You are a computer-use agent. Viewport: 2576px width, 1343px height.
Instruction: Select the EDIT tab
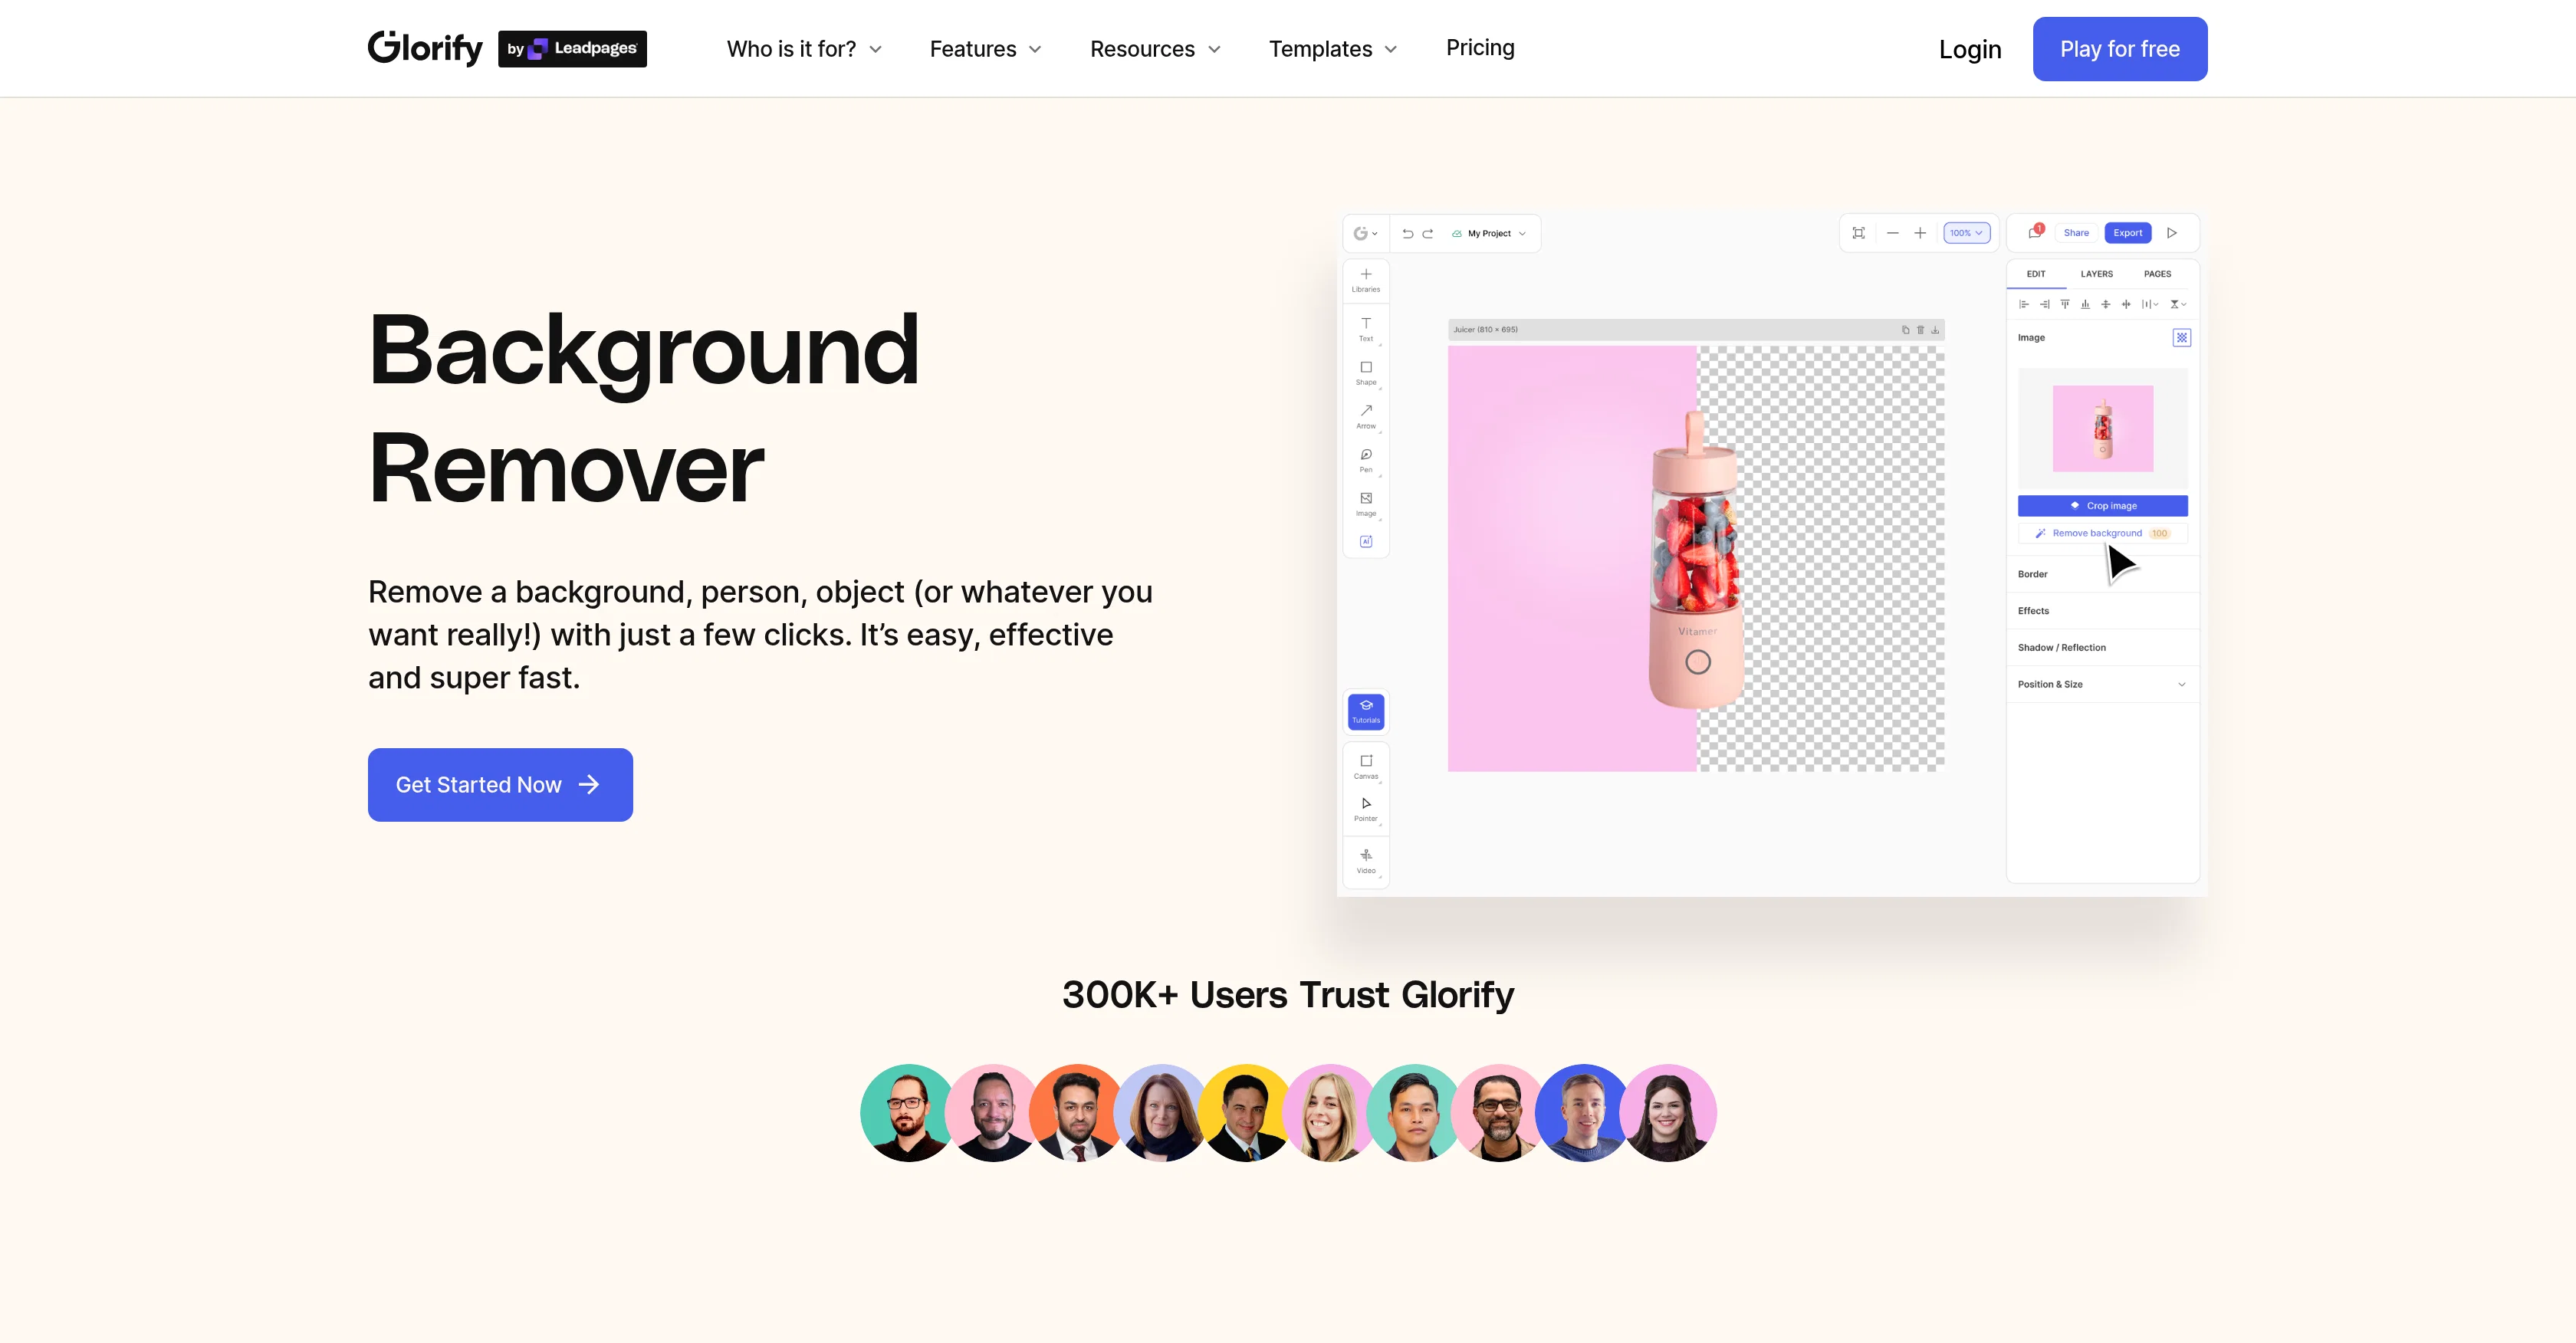point(2036,274)
